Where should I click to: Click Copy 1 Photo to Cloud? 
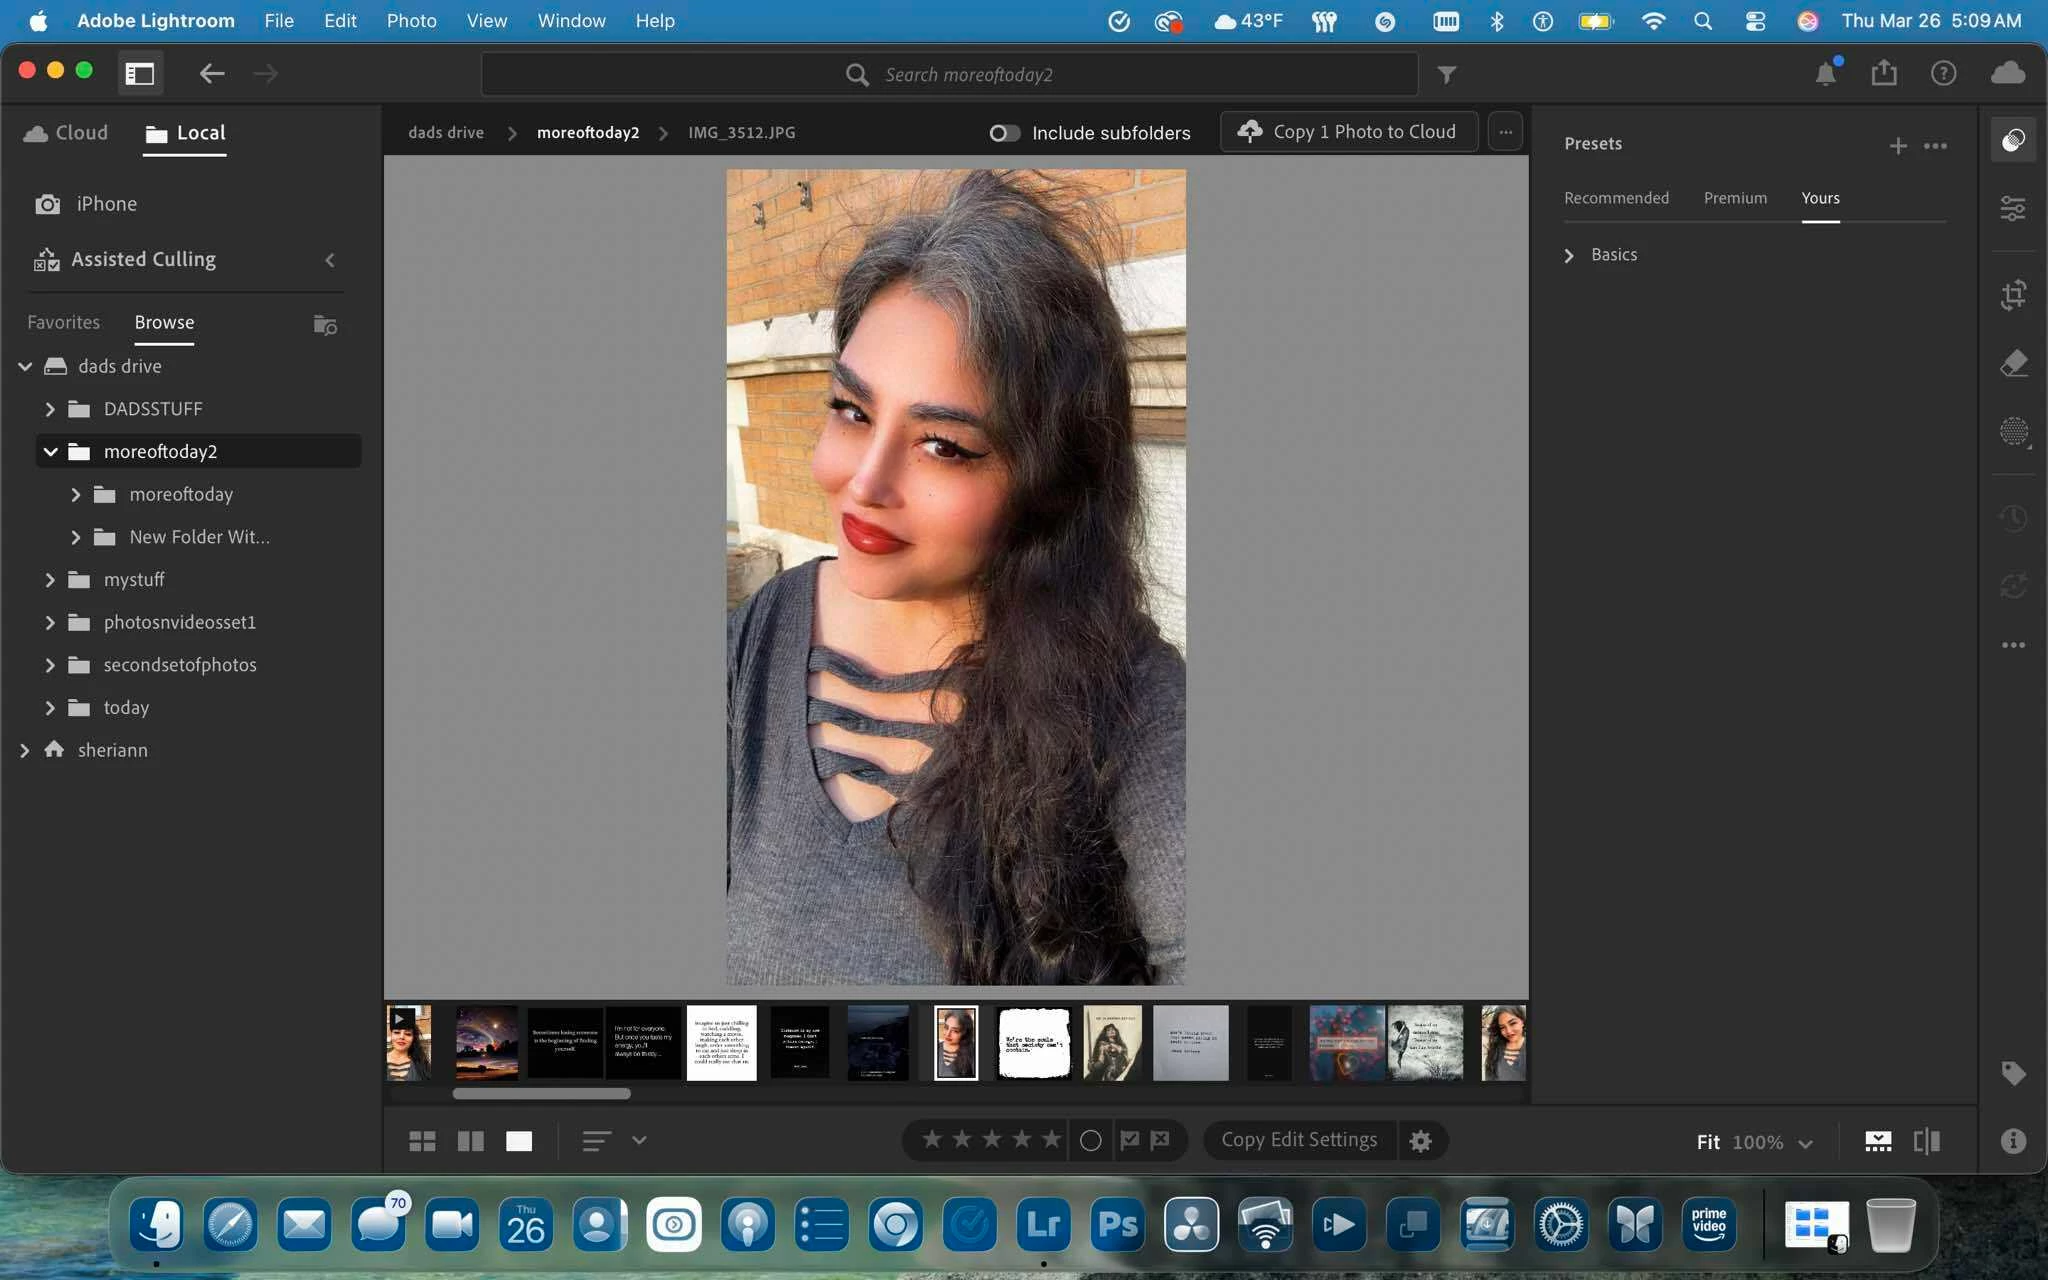click(1348, 132)
